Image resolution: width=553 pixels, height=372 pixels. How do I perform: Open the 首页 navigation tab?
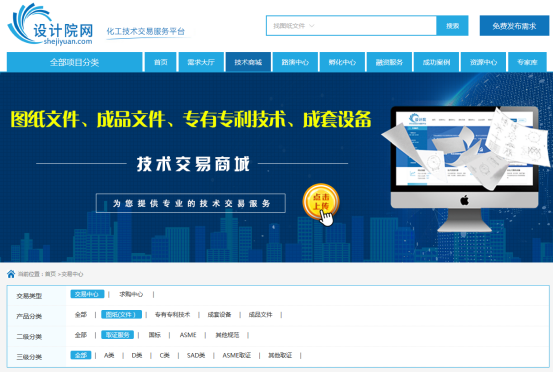[160, 62]
